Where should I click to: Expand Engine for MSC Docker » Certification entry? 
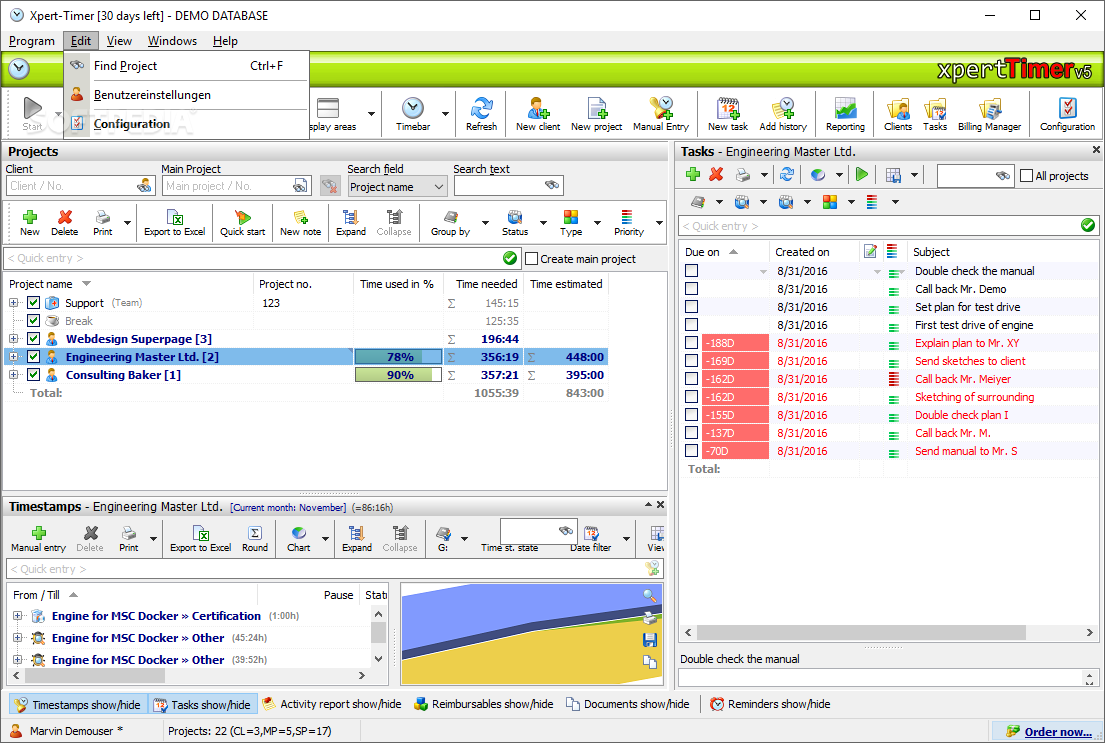pyautogui.click(x=18, y=615)
